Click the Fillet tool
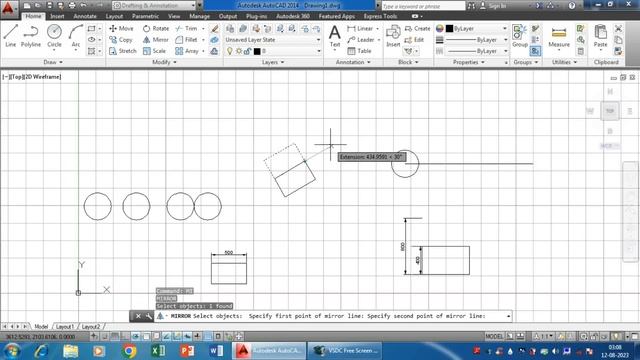Screen dimensions: 640x360 pyautogui.click(x=186, y=40)
